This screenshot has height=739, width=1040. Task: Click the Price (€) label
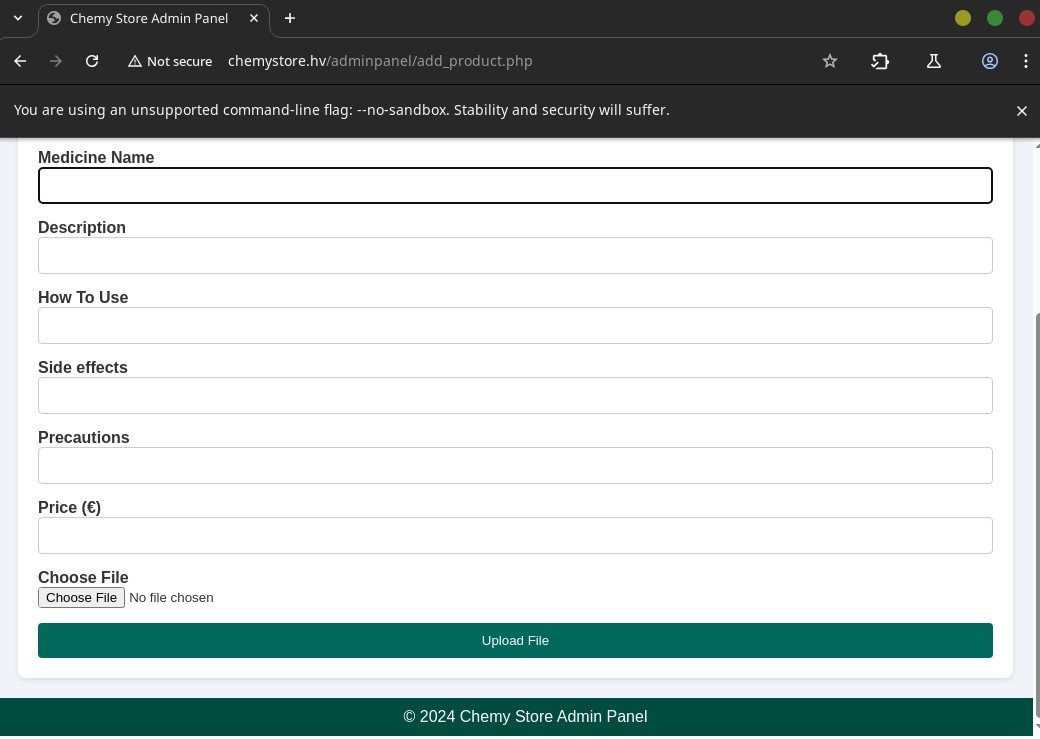point(70,507)
